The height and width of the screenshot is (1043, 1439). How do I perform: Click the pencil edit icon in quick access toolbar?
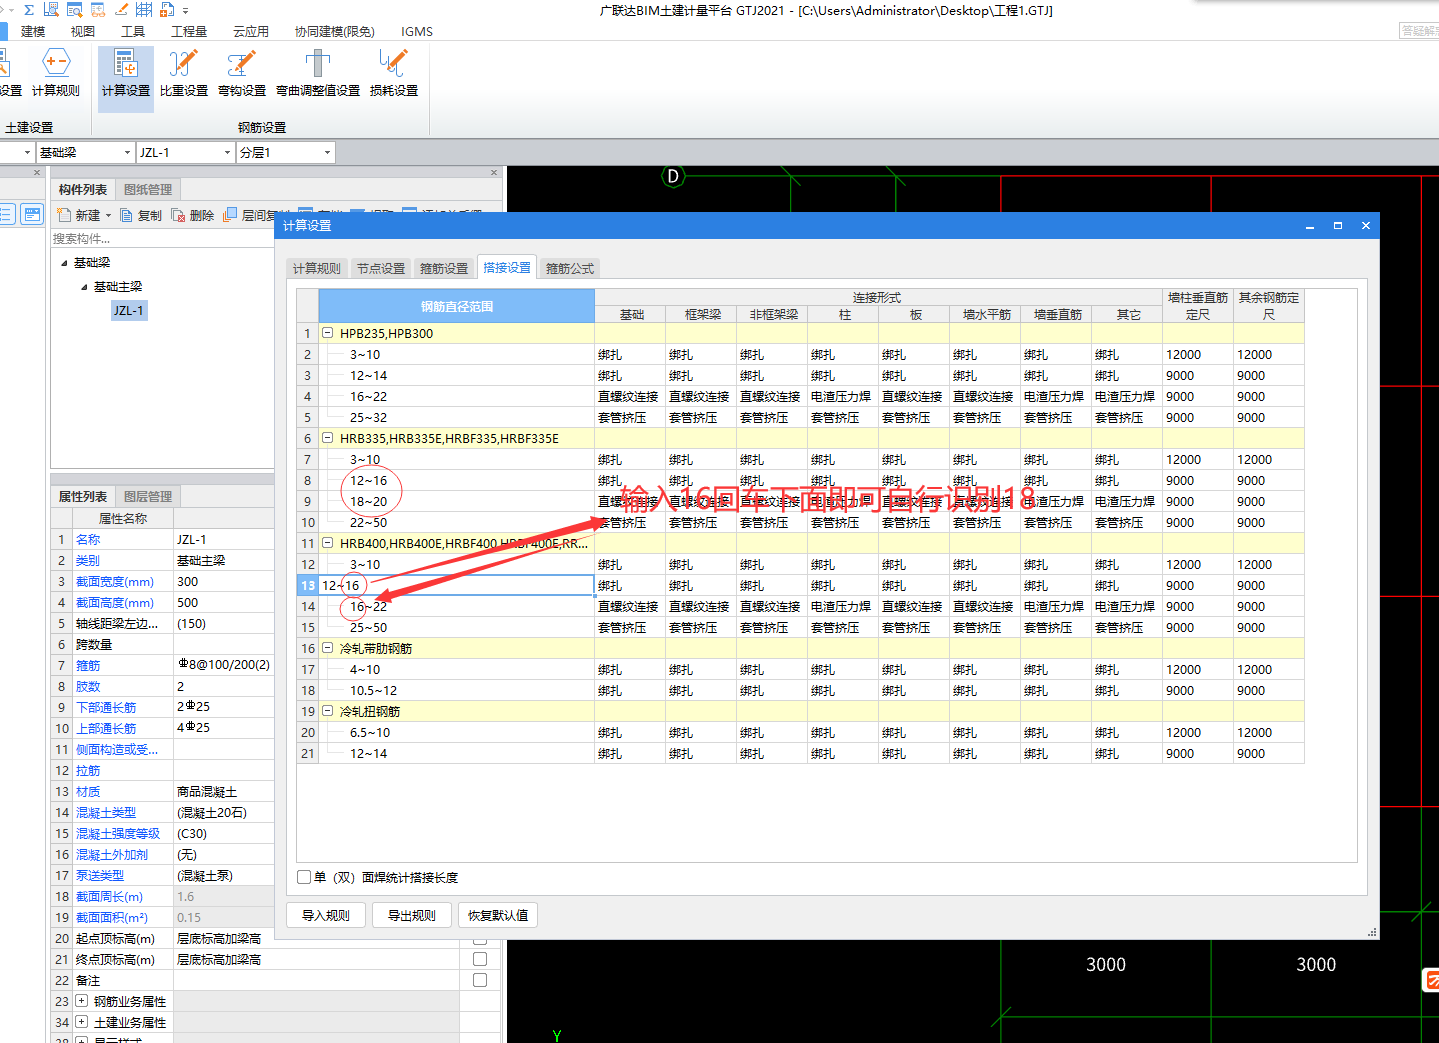coord(121,9)
